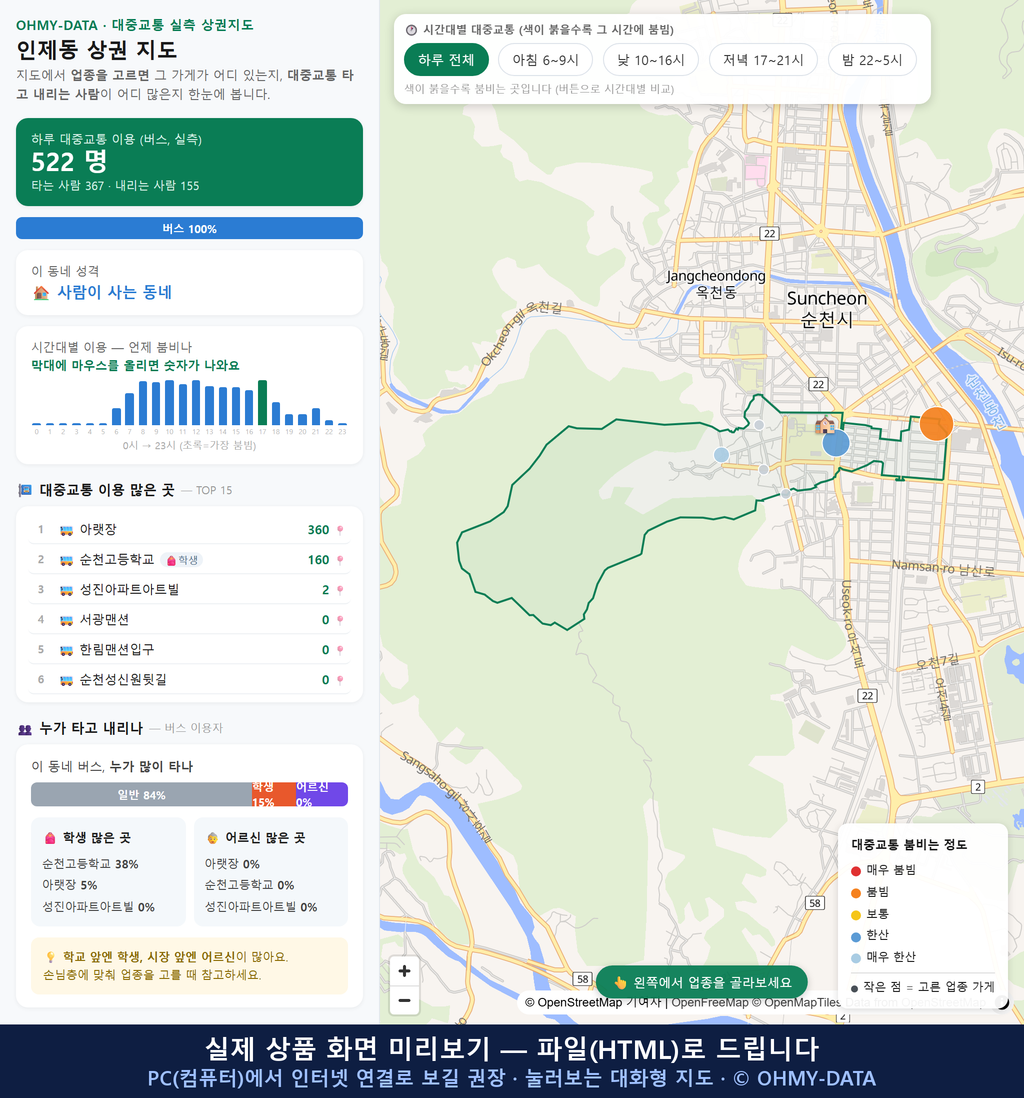The width and height of the screenshot is (1024, 1098).
Task: Locate 성진아파트아트빌 via its pin icon
Action: (340, 590)
